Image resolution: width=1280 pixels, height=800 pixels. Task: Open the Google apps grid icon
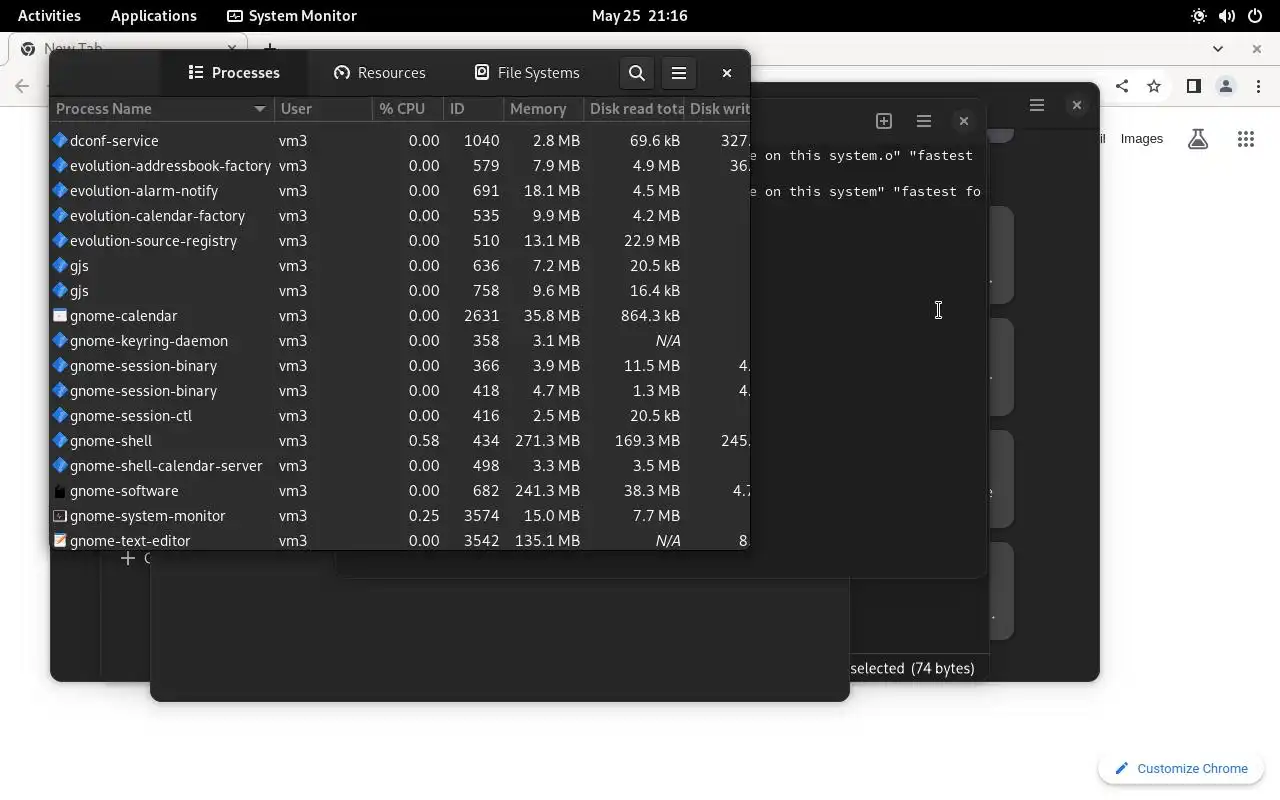coord(1246,139)
